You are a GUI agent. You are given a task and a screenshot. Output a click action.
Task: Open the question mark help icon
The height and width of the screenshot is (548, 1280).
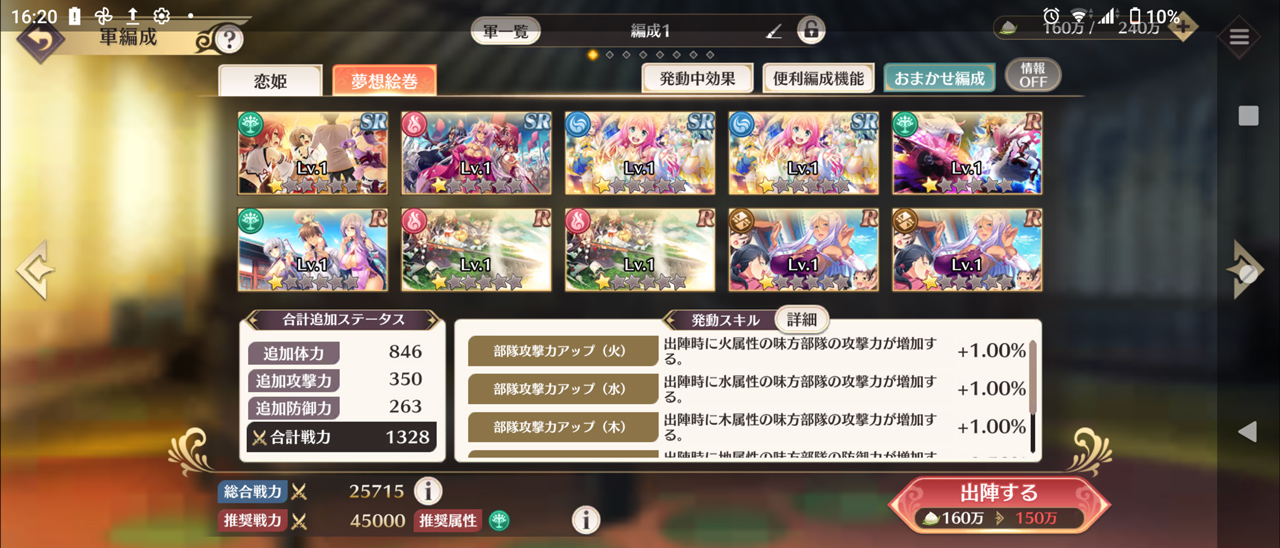pyautogui.click(x=229, y=40)
